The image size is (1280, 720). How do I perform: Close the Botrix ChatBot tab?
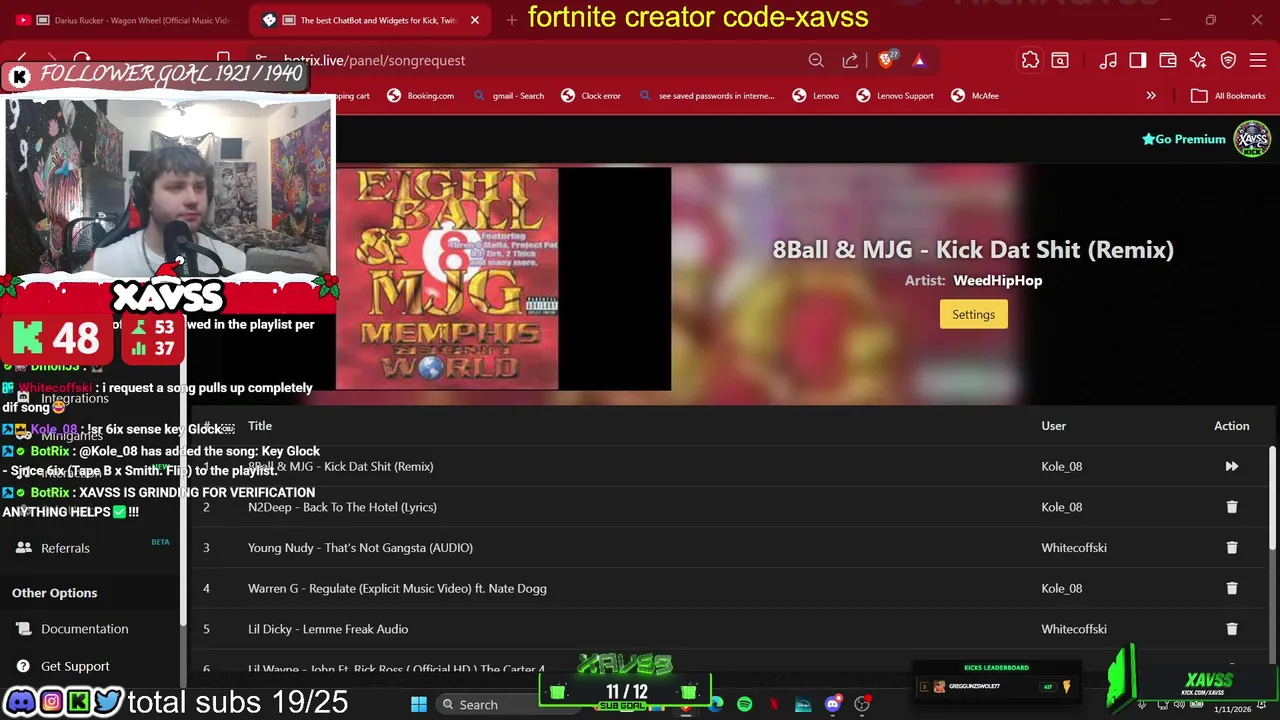click(475, 20)
